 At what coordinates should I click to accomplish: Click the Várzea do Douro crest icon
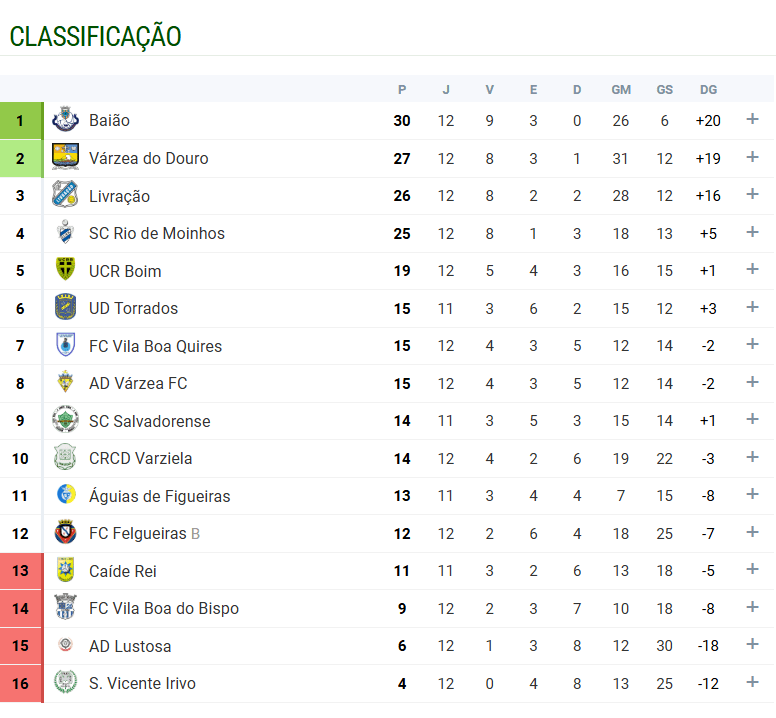[65, 158]
